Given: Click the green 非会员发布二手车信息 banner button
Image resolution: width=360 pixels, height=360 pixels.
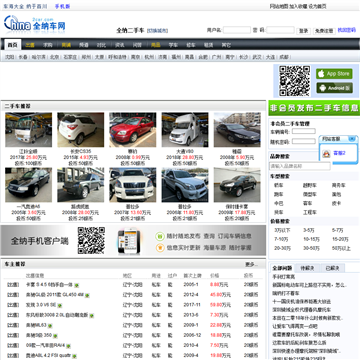Looking at the screenshot, I should pyautogui.click(x=314, y=108).
